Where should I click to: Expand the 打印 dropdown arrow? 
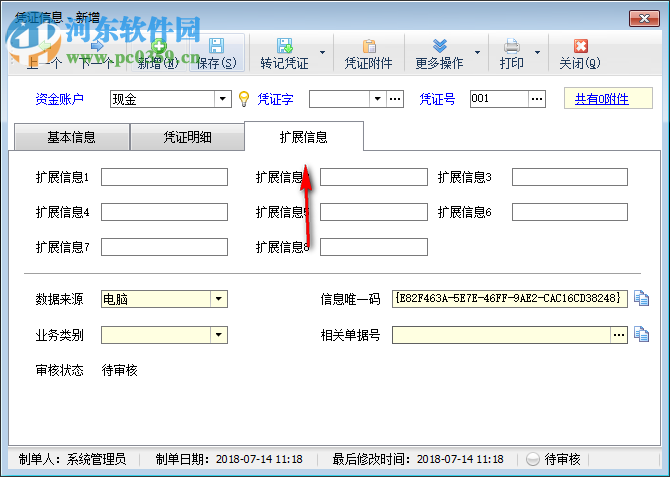click(537, 53)
